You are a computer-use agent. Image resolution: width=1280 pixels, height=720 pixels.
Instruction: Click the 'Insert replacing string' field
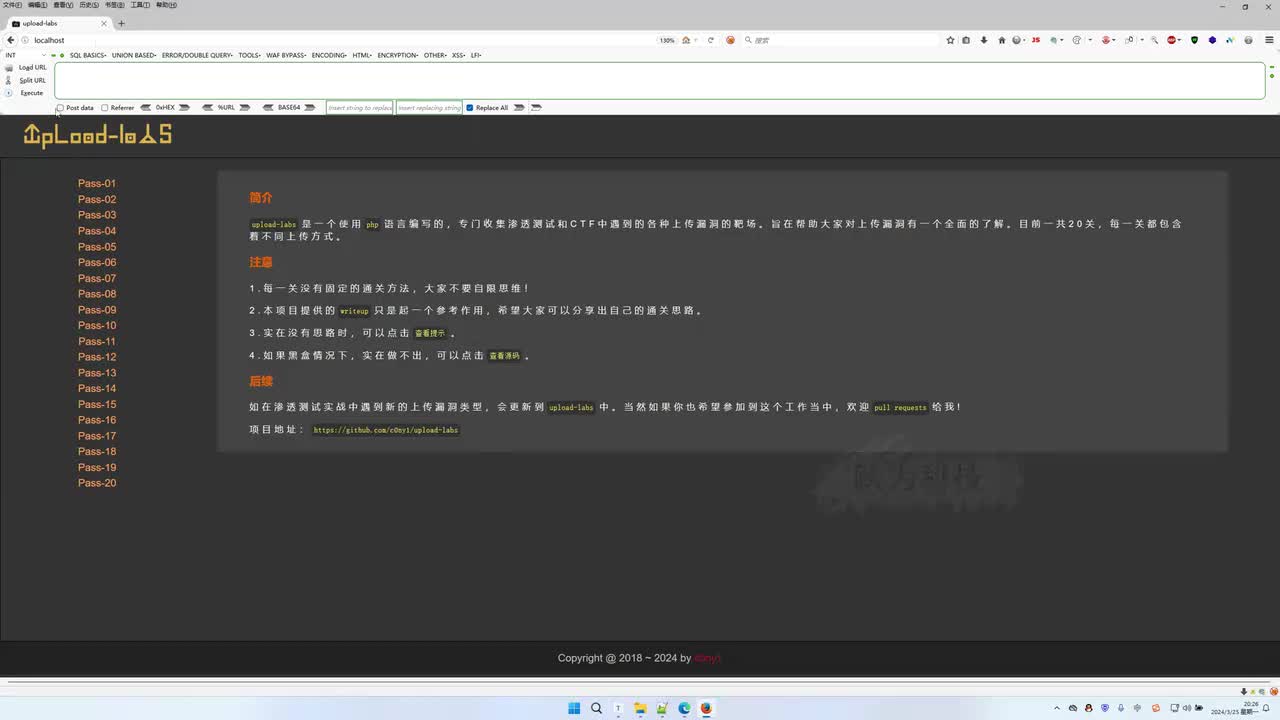(429, 107)
